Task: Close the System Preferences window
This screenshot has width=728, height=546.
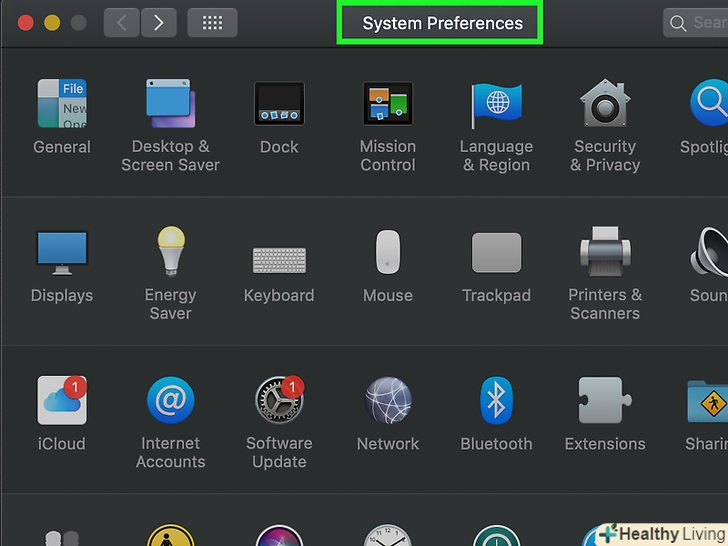Action: (26, 23)
